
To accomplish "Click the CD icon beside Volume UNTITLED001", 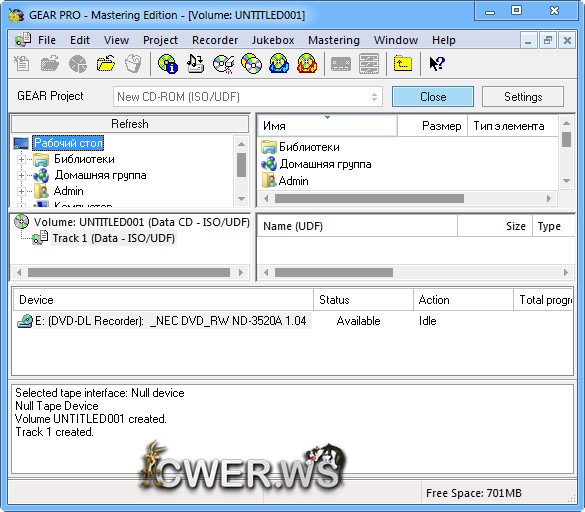I will [22, 222].
